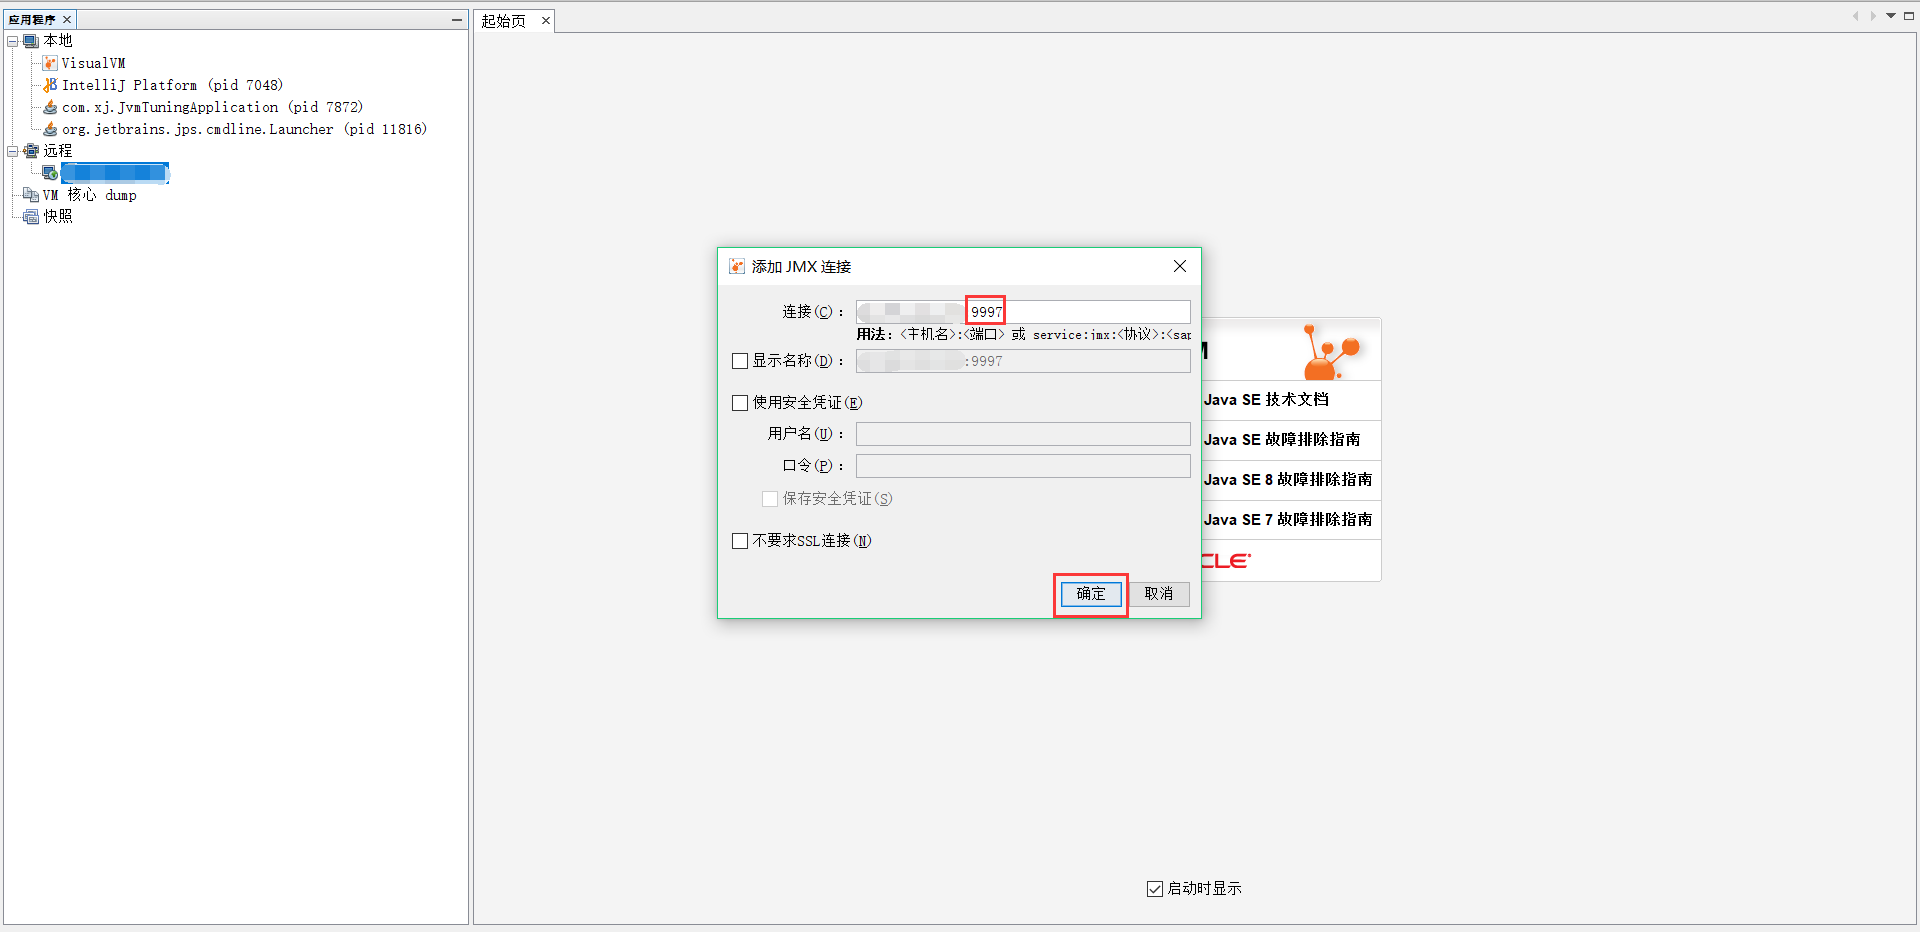Enable the 显示名称 checkbox

(740, 361)
